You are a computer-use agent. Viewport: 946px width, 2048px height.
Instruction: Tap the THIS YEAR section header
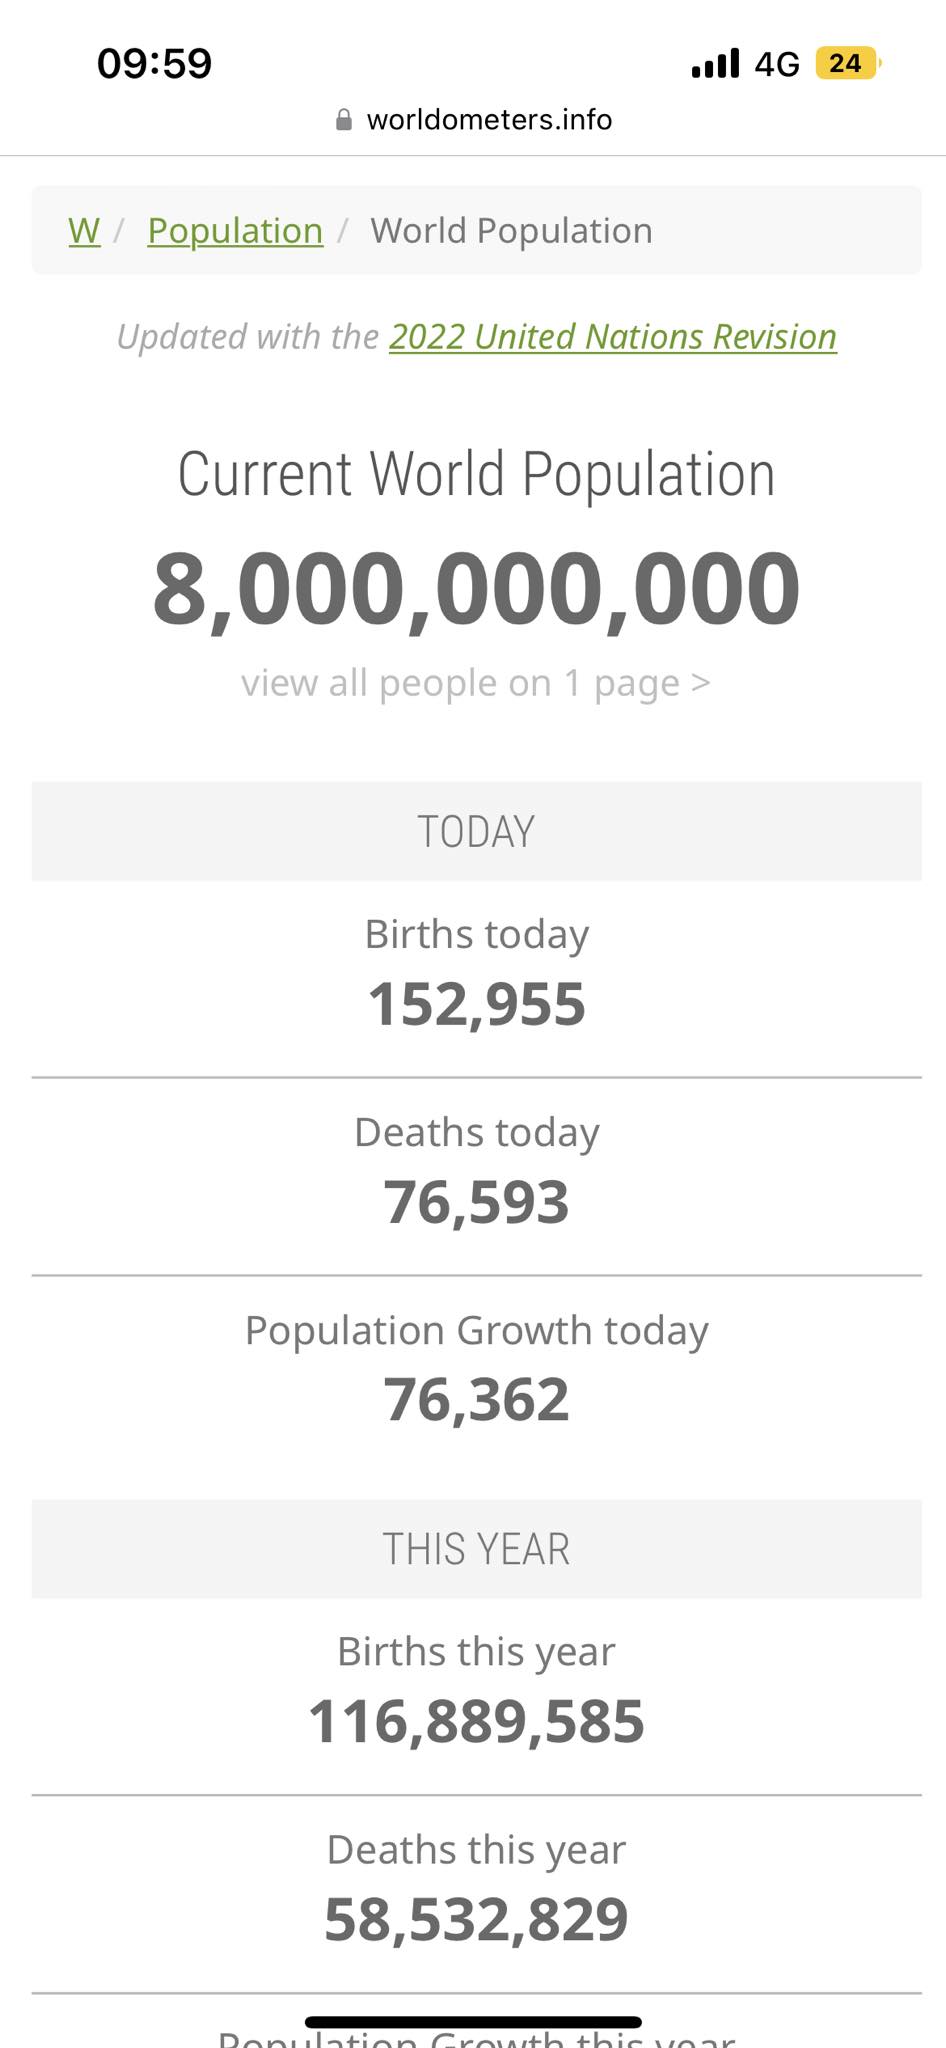(476, 1549)
